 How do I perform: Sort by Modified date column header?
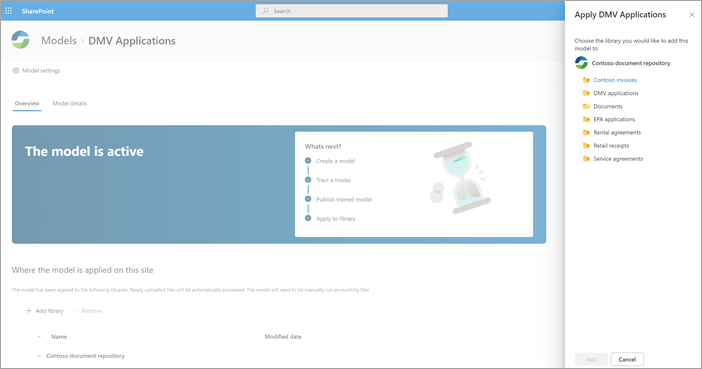pos(283,337)
